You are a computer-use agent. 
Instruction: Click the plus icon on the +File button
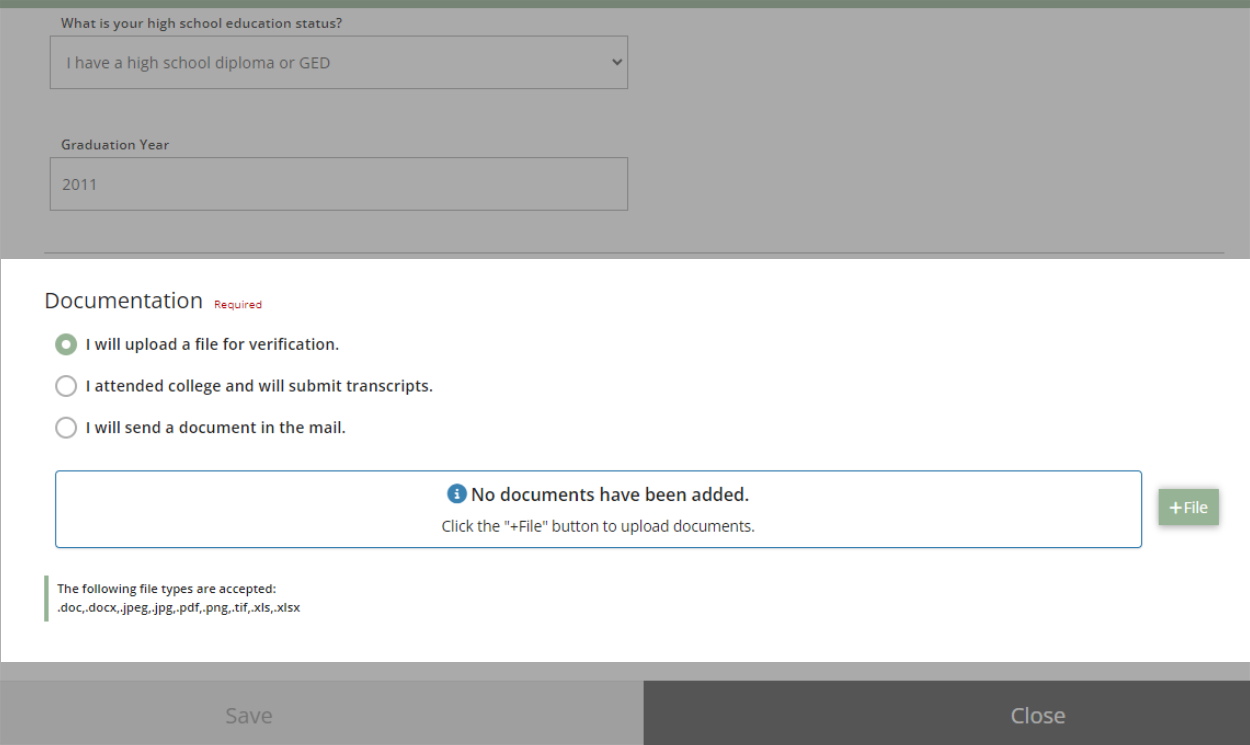[1176, 507]
